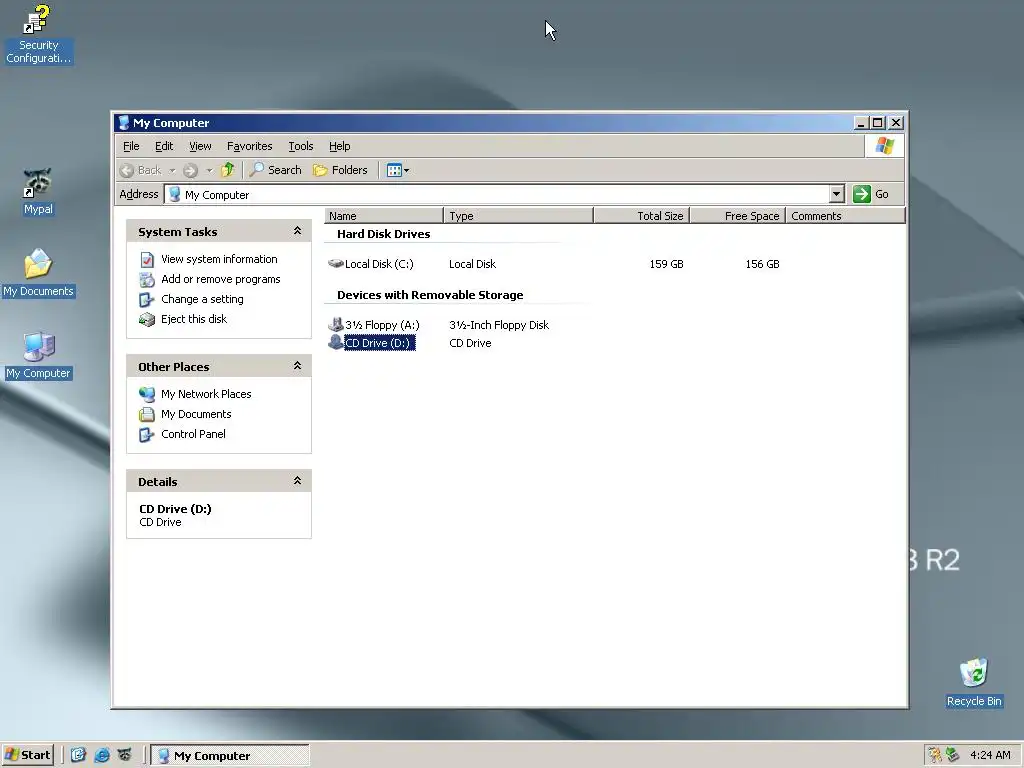Select My Computer desktop icon
Screen dimensions: 1024x768
coord(38,356)
